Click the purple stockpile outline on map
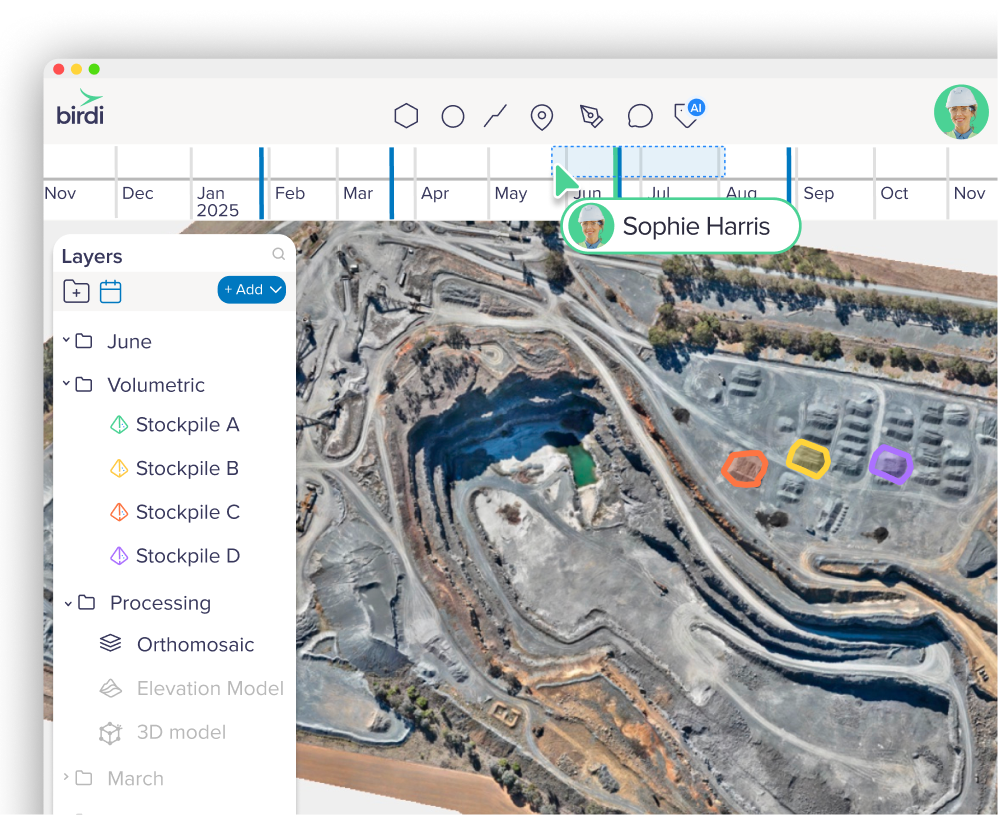Viewport: 998px width, 815px height. (x=891, y=464)
